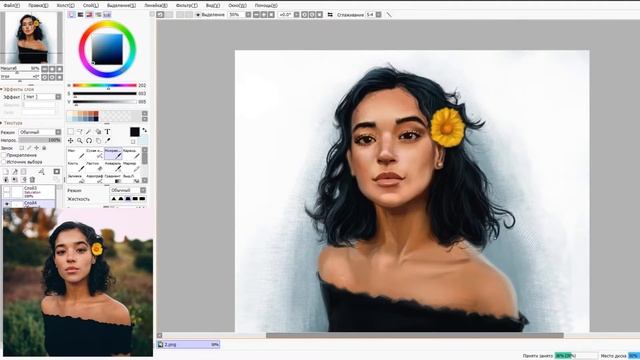Viewport: 640px width, 360px height.
Task: Select the highlighted brush in tool tray
Action: (x=113, y=154)
